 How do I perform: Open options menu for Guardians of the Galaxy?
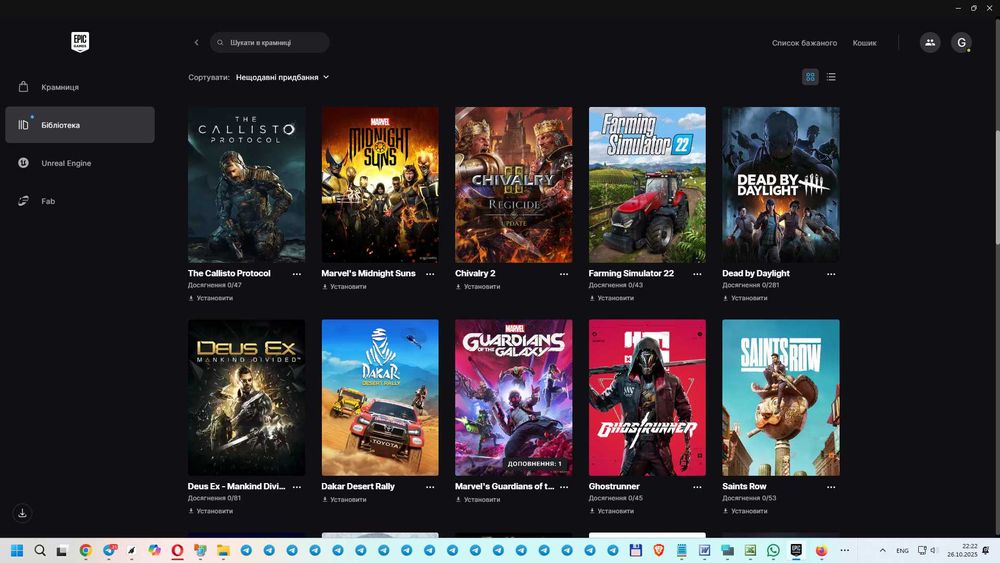[x=564, y=486]
